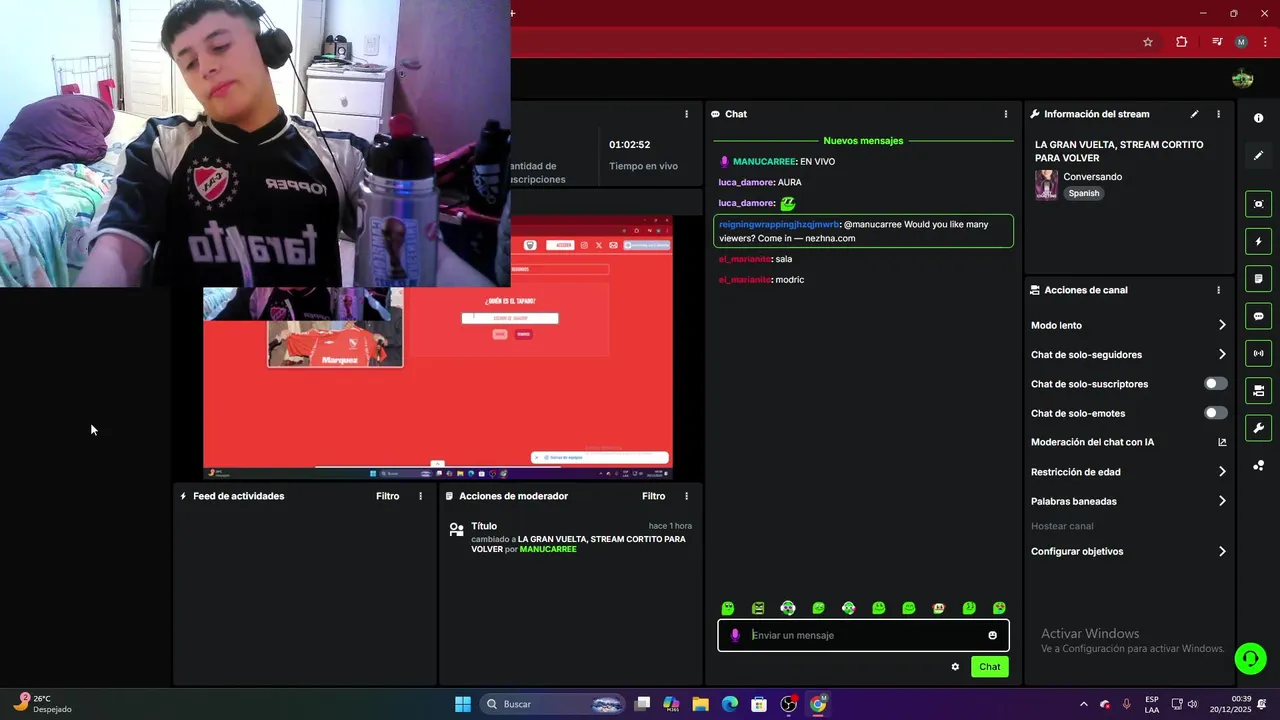Click the channel avatar at top right
This screenshot has height=720, width=1280.
coord(1242,79)
